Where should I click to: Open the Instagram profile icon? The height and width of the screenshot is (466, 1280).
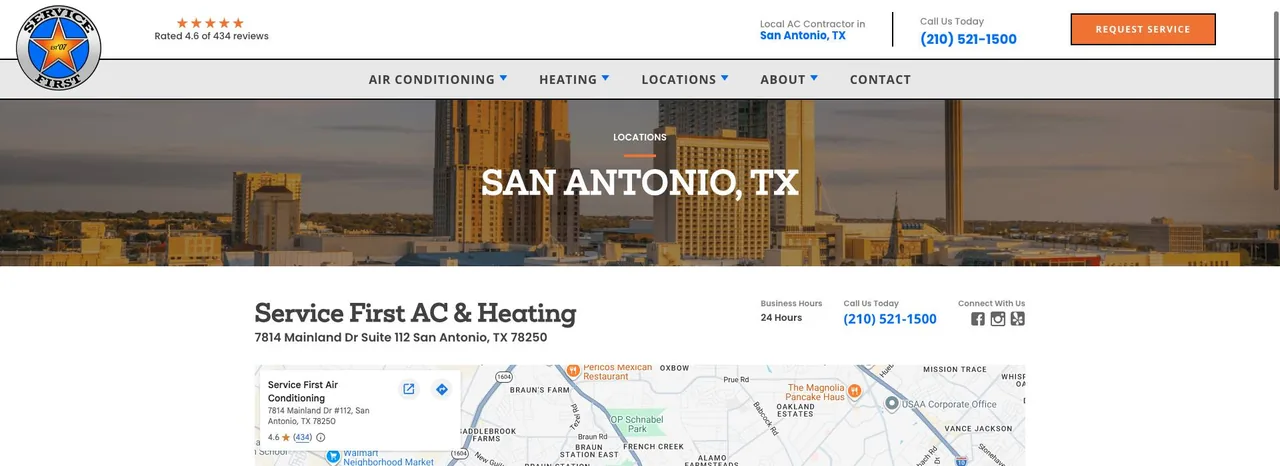pos(998,319)
